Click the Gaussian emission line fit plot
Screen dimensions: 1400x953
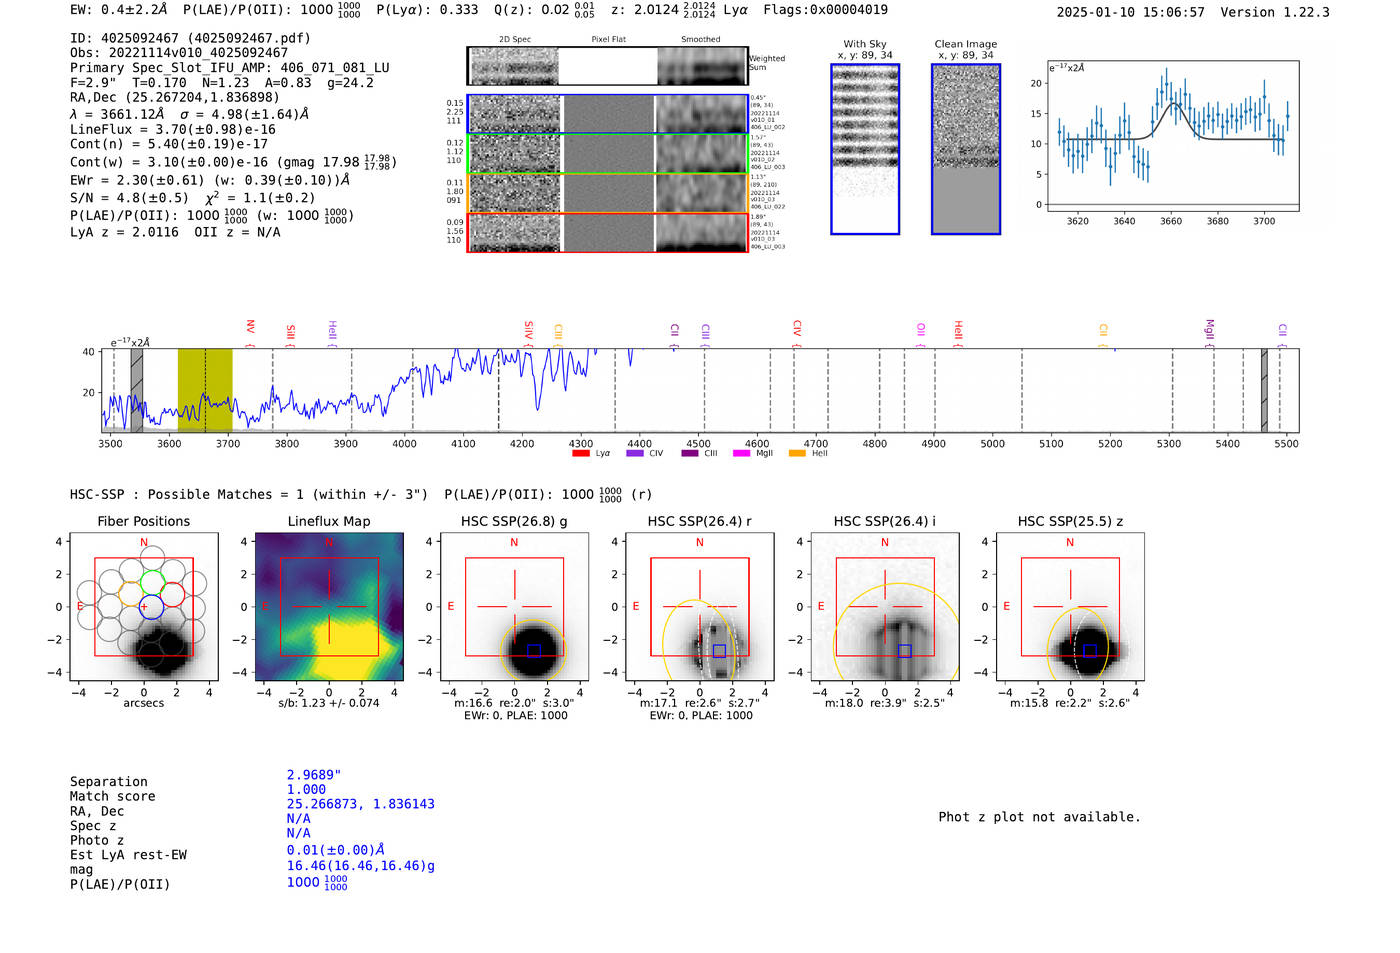pyautogui.click(x=1173, y=136)
